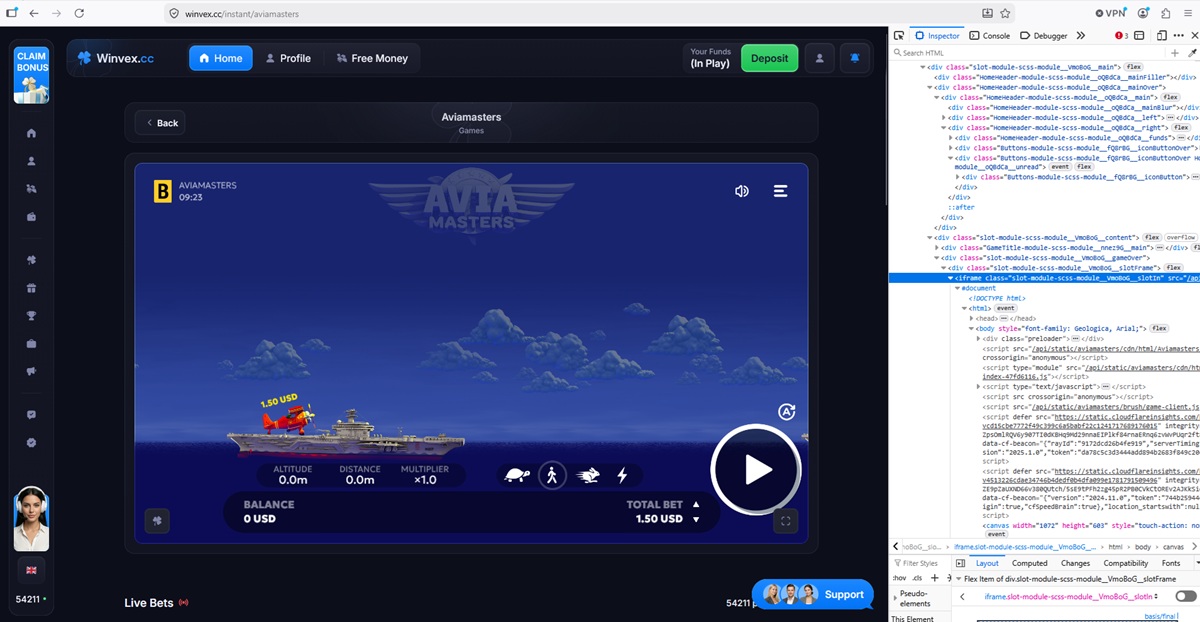Select the rabbit fast speed

coord(587,475)
